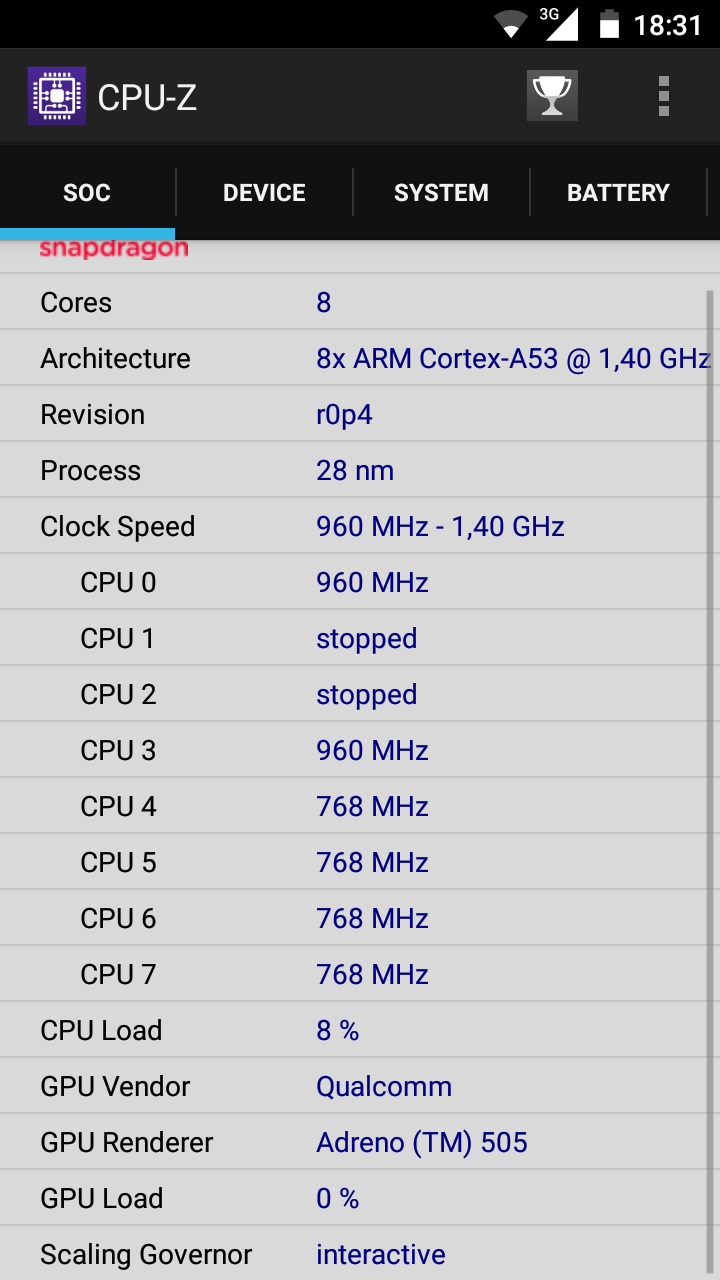Tap the Snapdragon logo
The image size is (720, 1280).
(114, 249)
